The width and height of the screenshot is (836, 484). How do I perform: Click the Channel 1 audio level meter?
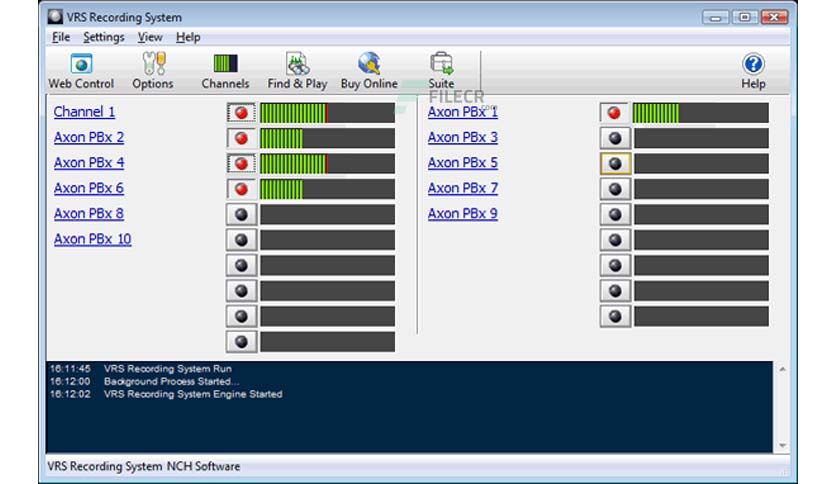(327, 113)
